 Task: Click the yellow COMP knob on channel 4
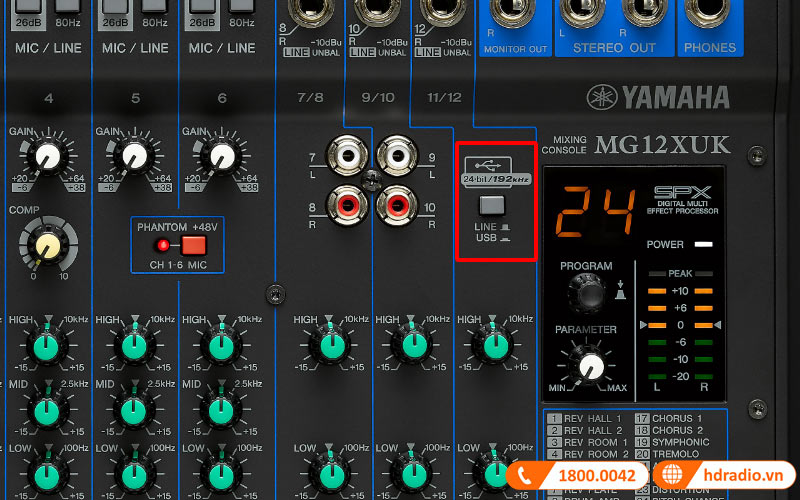click(48, 247)
